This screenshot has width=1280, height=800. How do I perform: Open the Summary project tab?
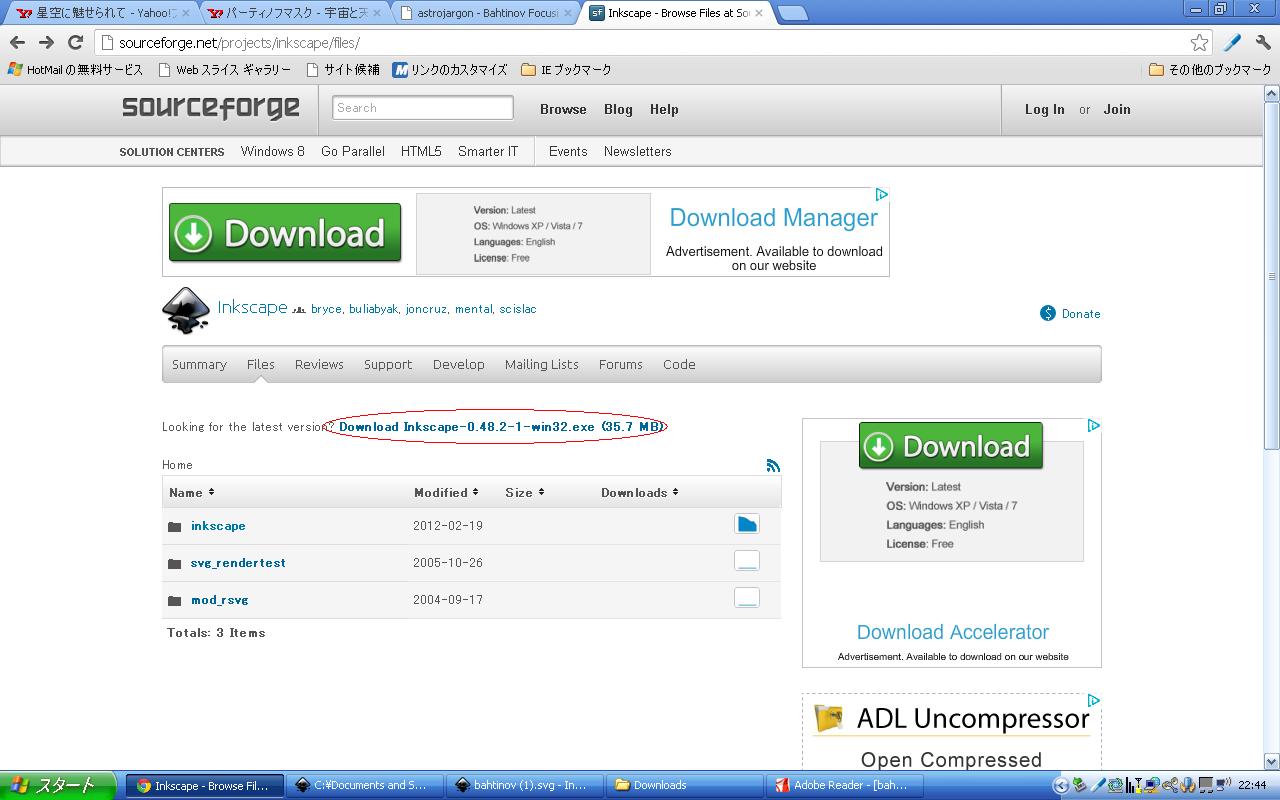tap(199, 364)
